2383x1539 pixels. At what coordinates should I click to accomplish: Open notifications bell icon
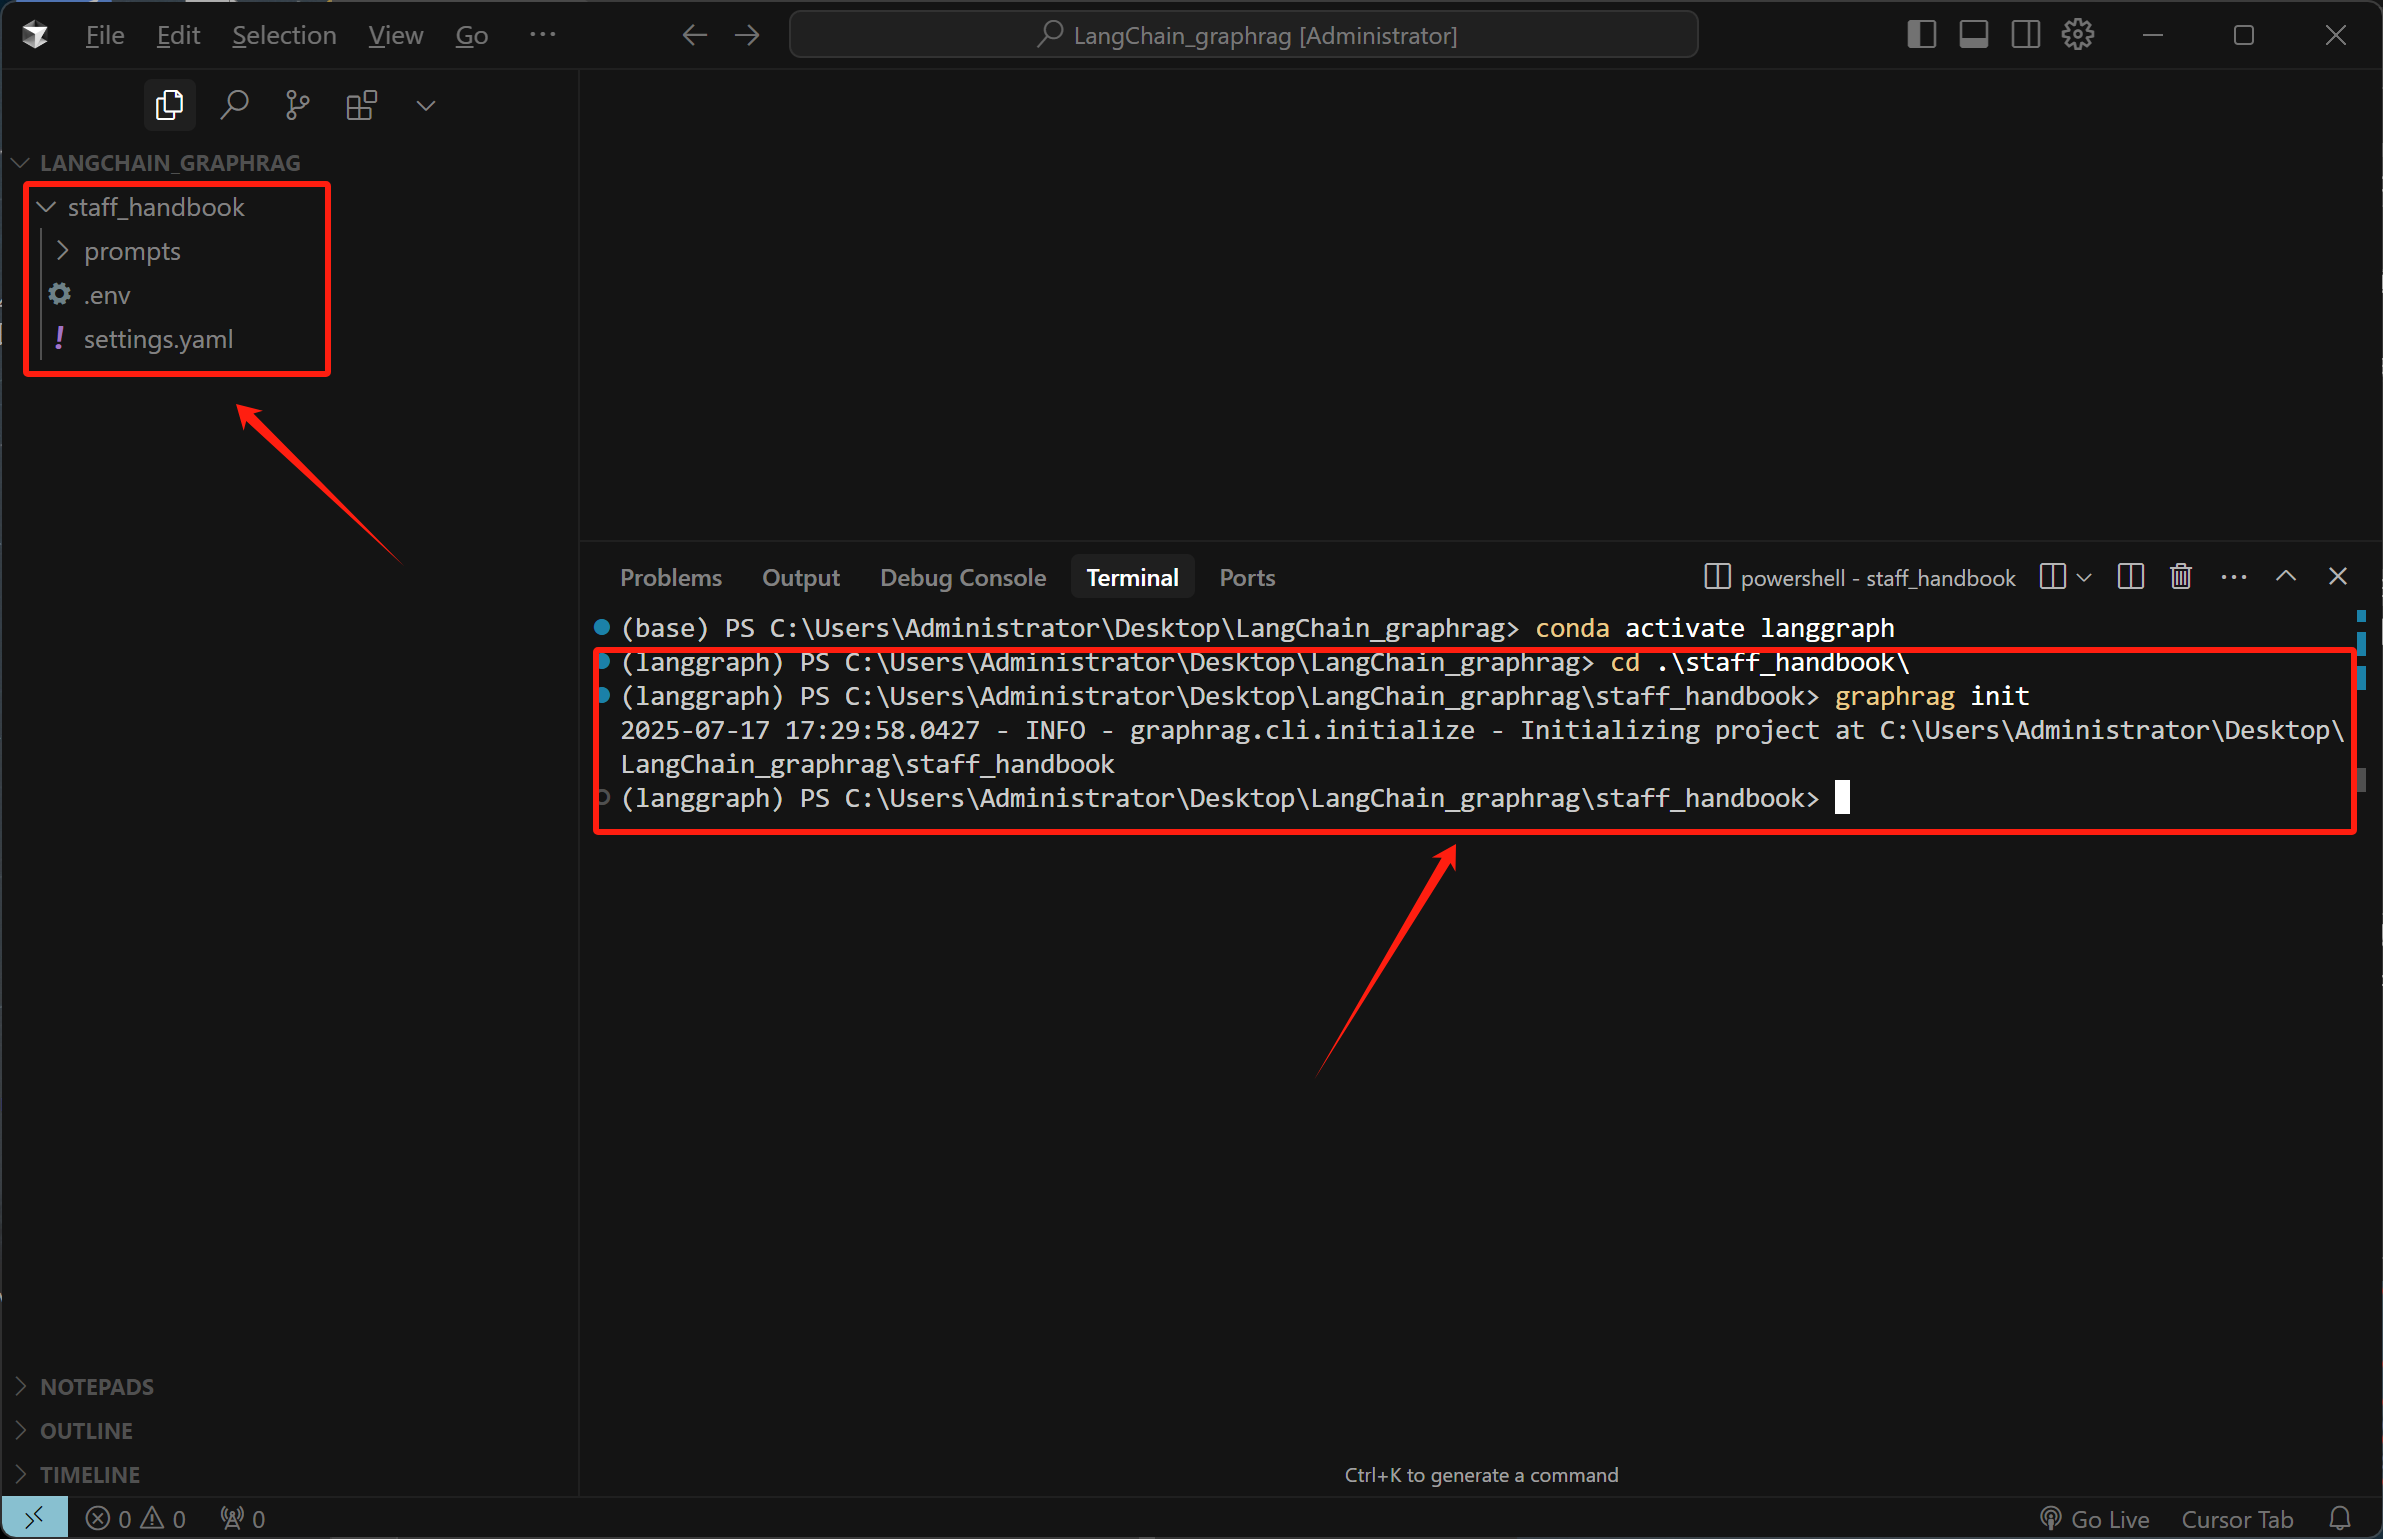(x=2340, y=1519)
